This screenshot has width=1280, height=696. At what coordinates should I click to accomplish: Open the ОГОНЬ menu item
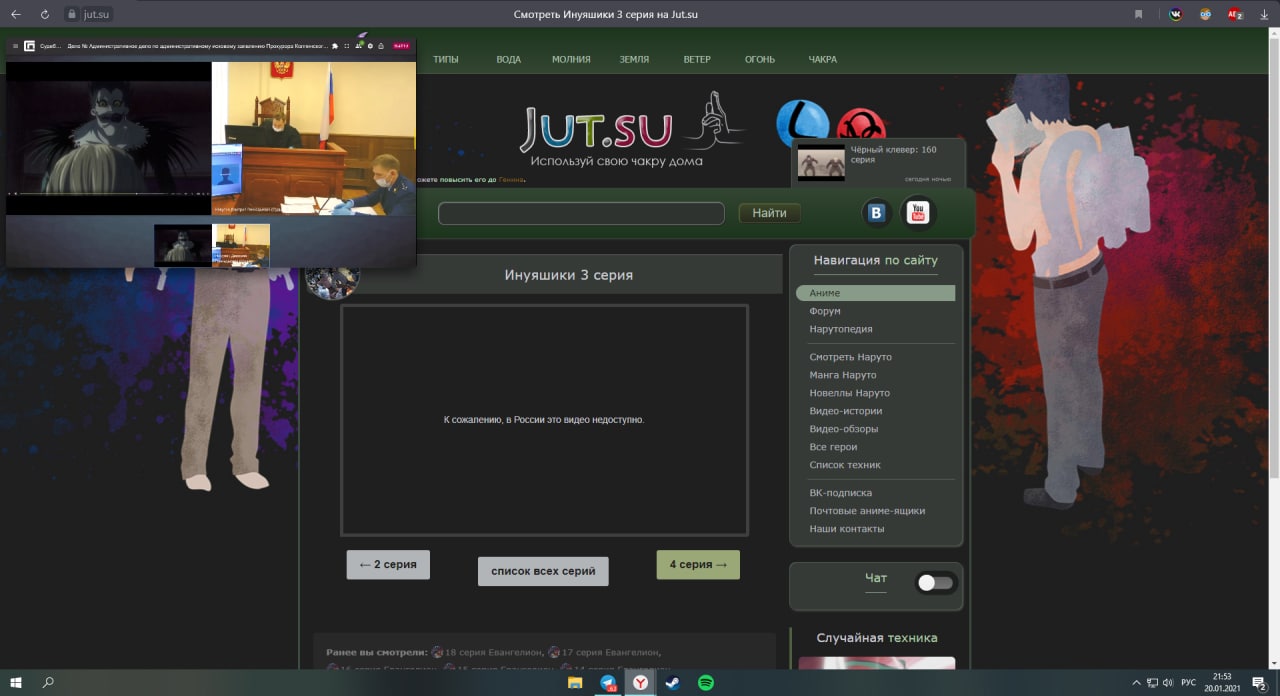pos(760,59)
